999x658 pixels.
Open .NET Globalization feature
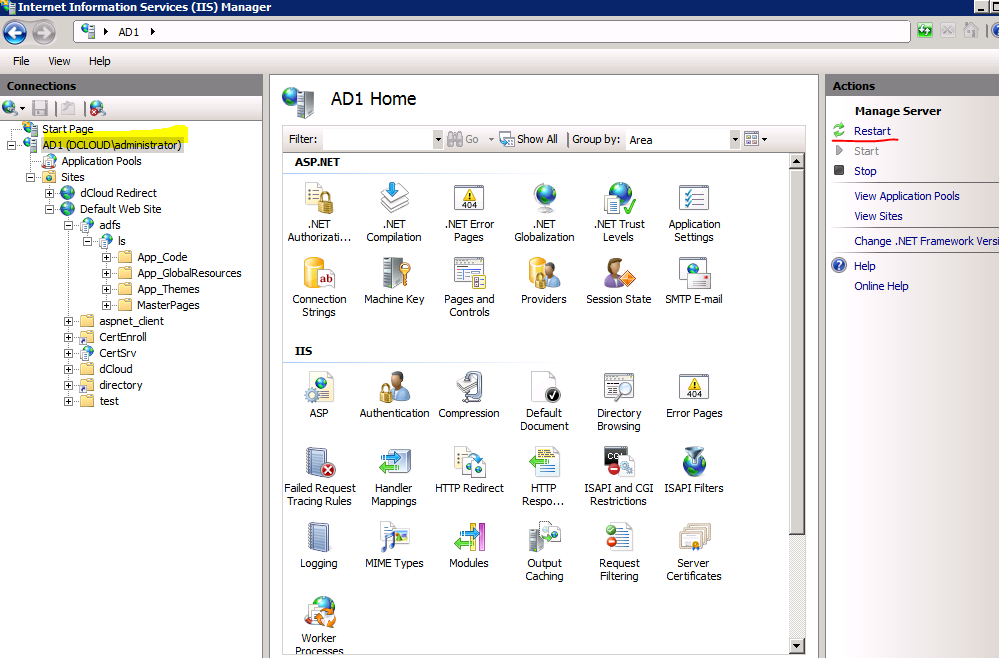[544, 213]
